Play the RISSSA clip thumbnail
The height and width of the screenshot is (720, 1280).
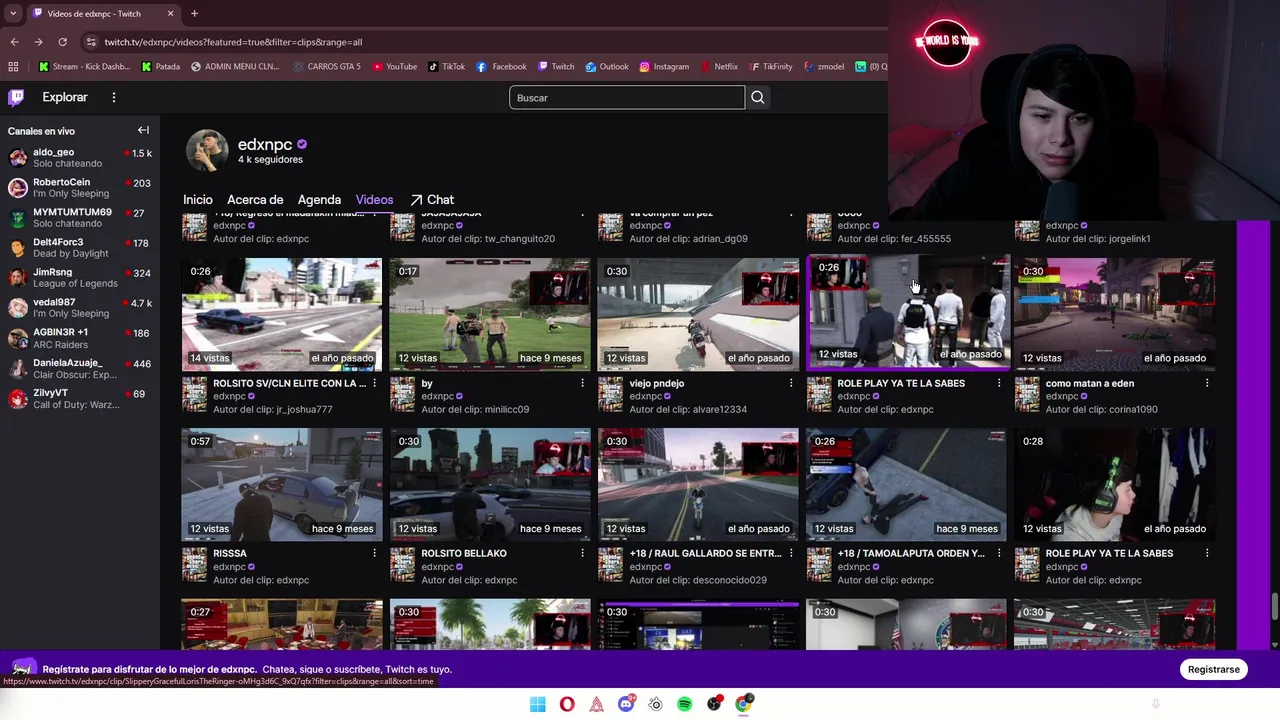[282, 484]
